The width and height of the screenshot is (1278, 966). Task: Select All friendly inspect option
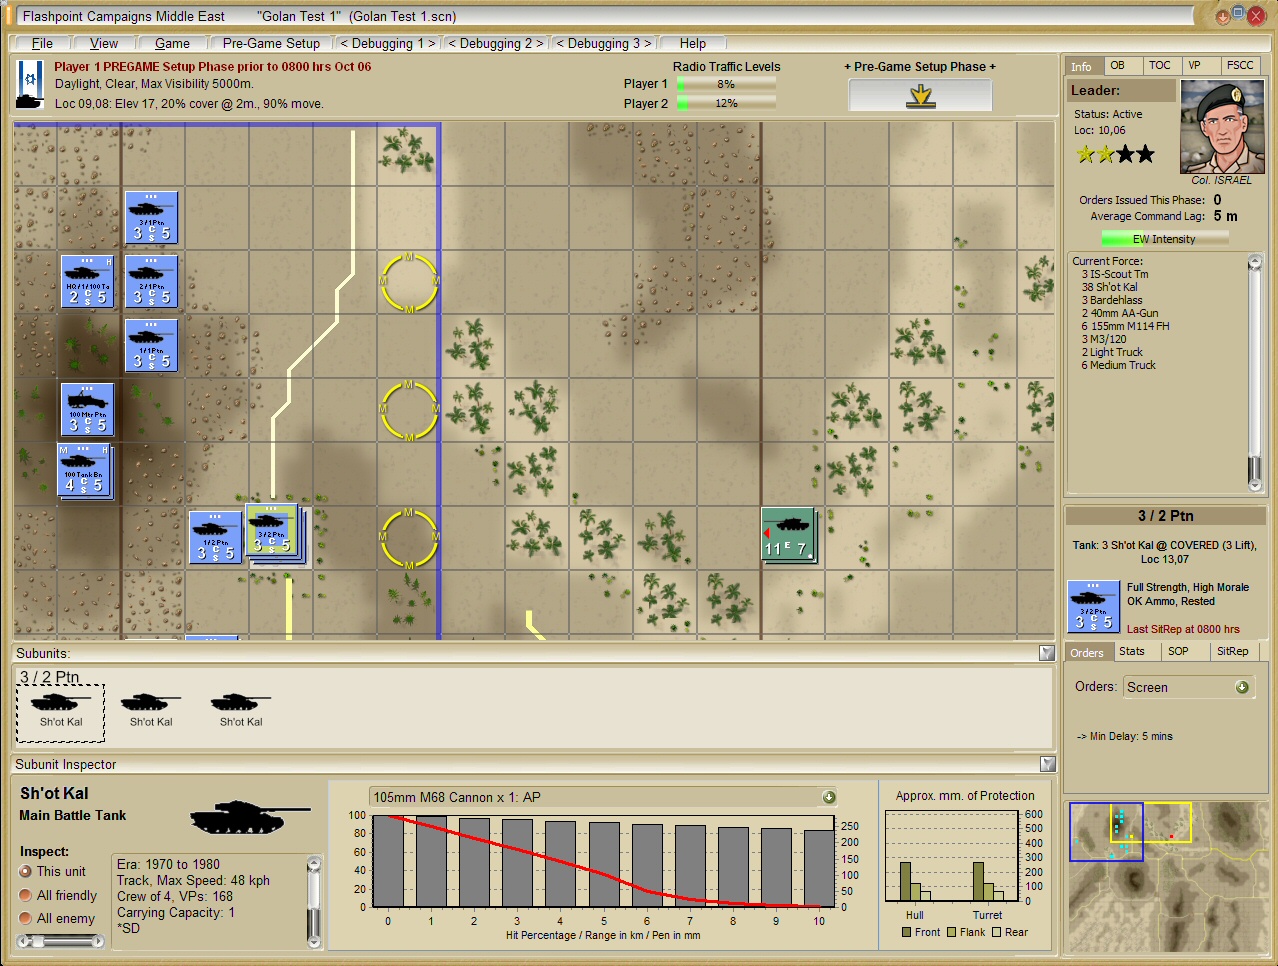[x=26, y=895]
